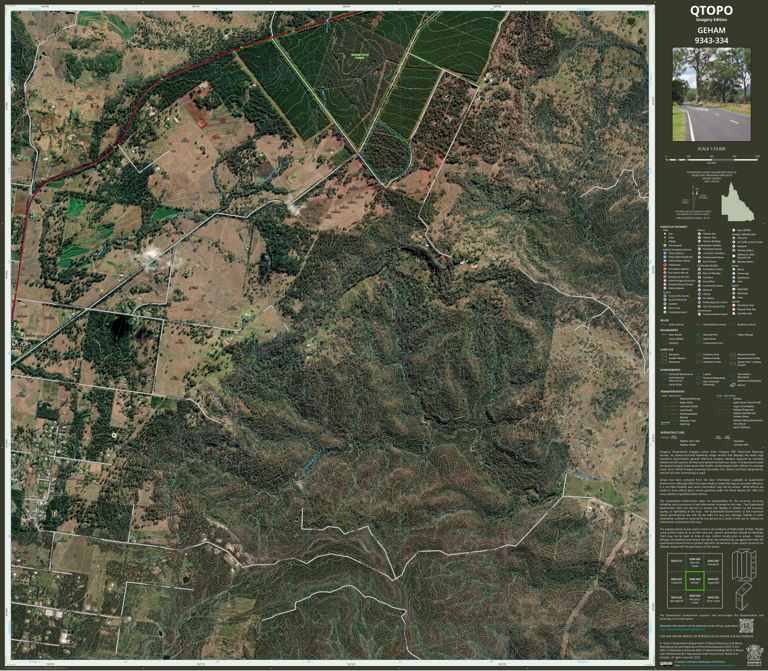
Task: Click the QTOPO title heading
Action: [711, 10]
